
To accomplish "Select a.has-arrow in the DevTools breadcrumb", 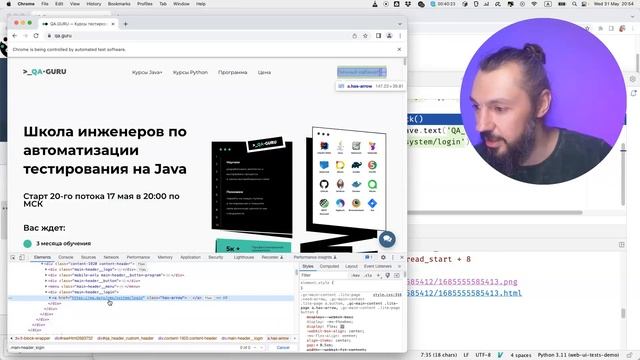I will 278,338.
